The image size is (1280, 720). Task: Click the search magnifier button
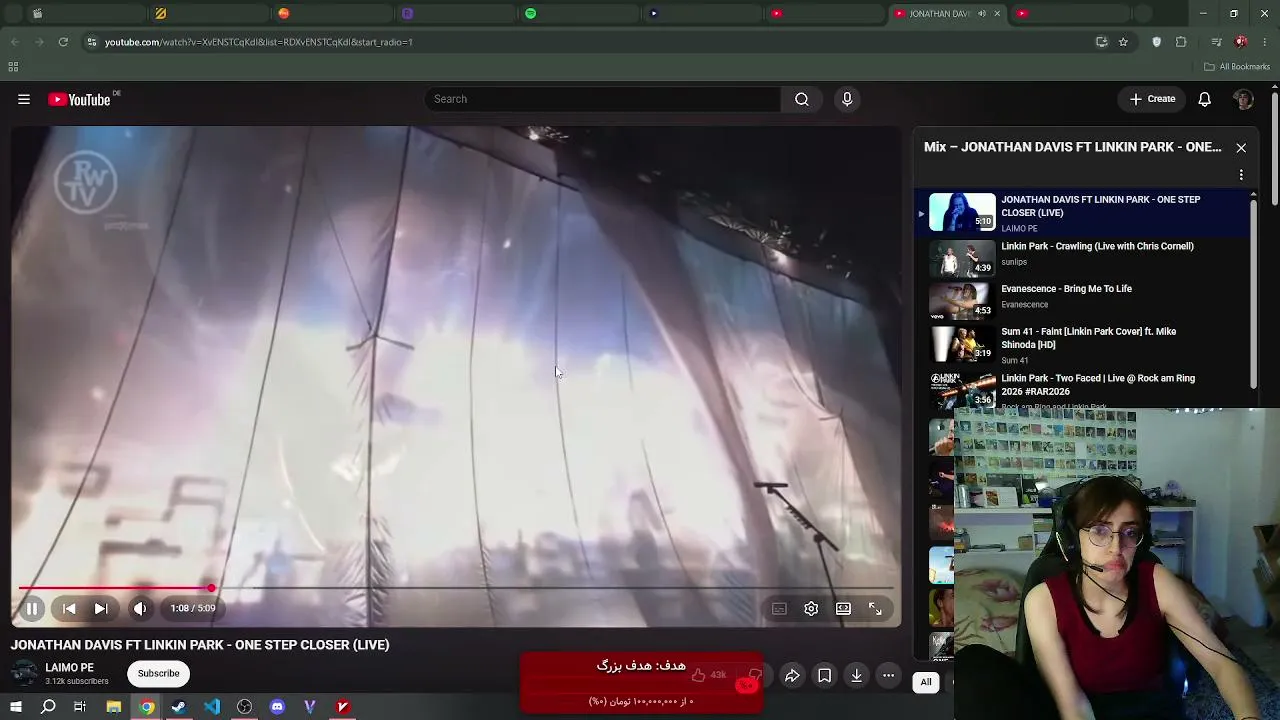tap(802, 99)
